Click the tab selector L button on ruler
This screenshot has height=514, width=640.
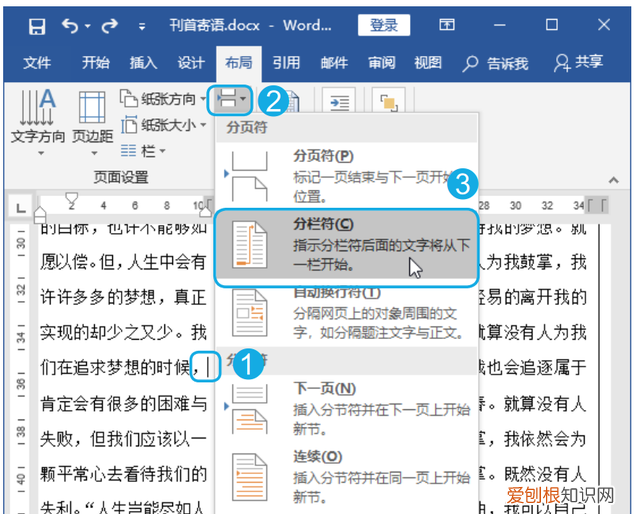pyautogui.click(x=20, y=208)
